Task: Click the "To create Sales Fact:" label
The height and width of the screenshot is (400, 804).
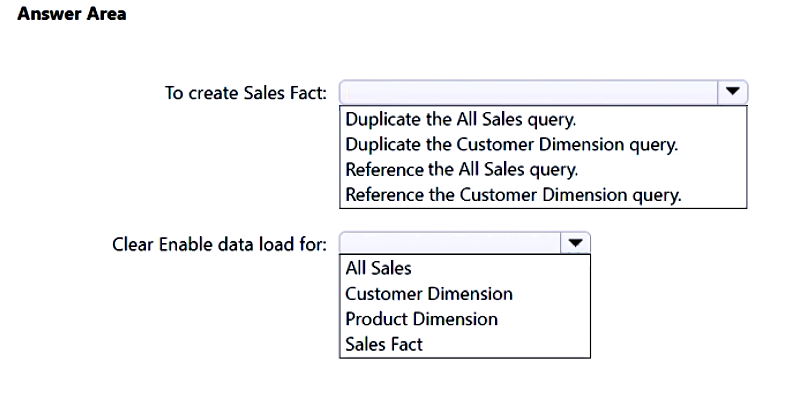Action: pyautogui.click(x=245, y=93)
